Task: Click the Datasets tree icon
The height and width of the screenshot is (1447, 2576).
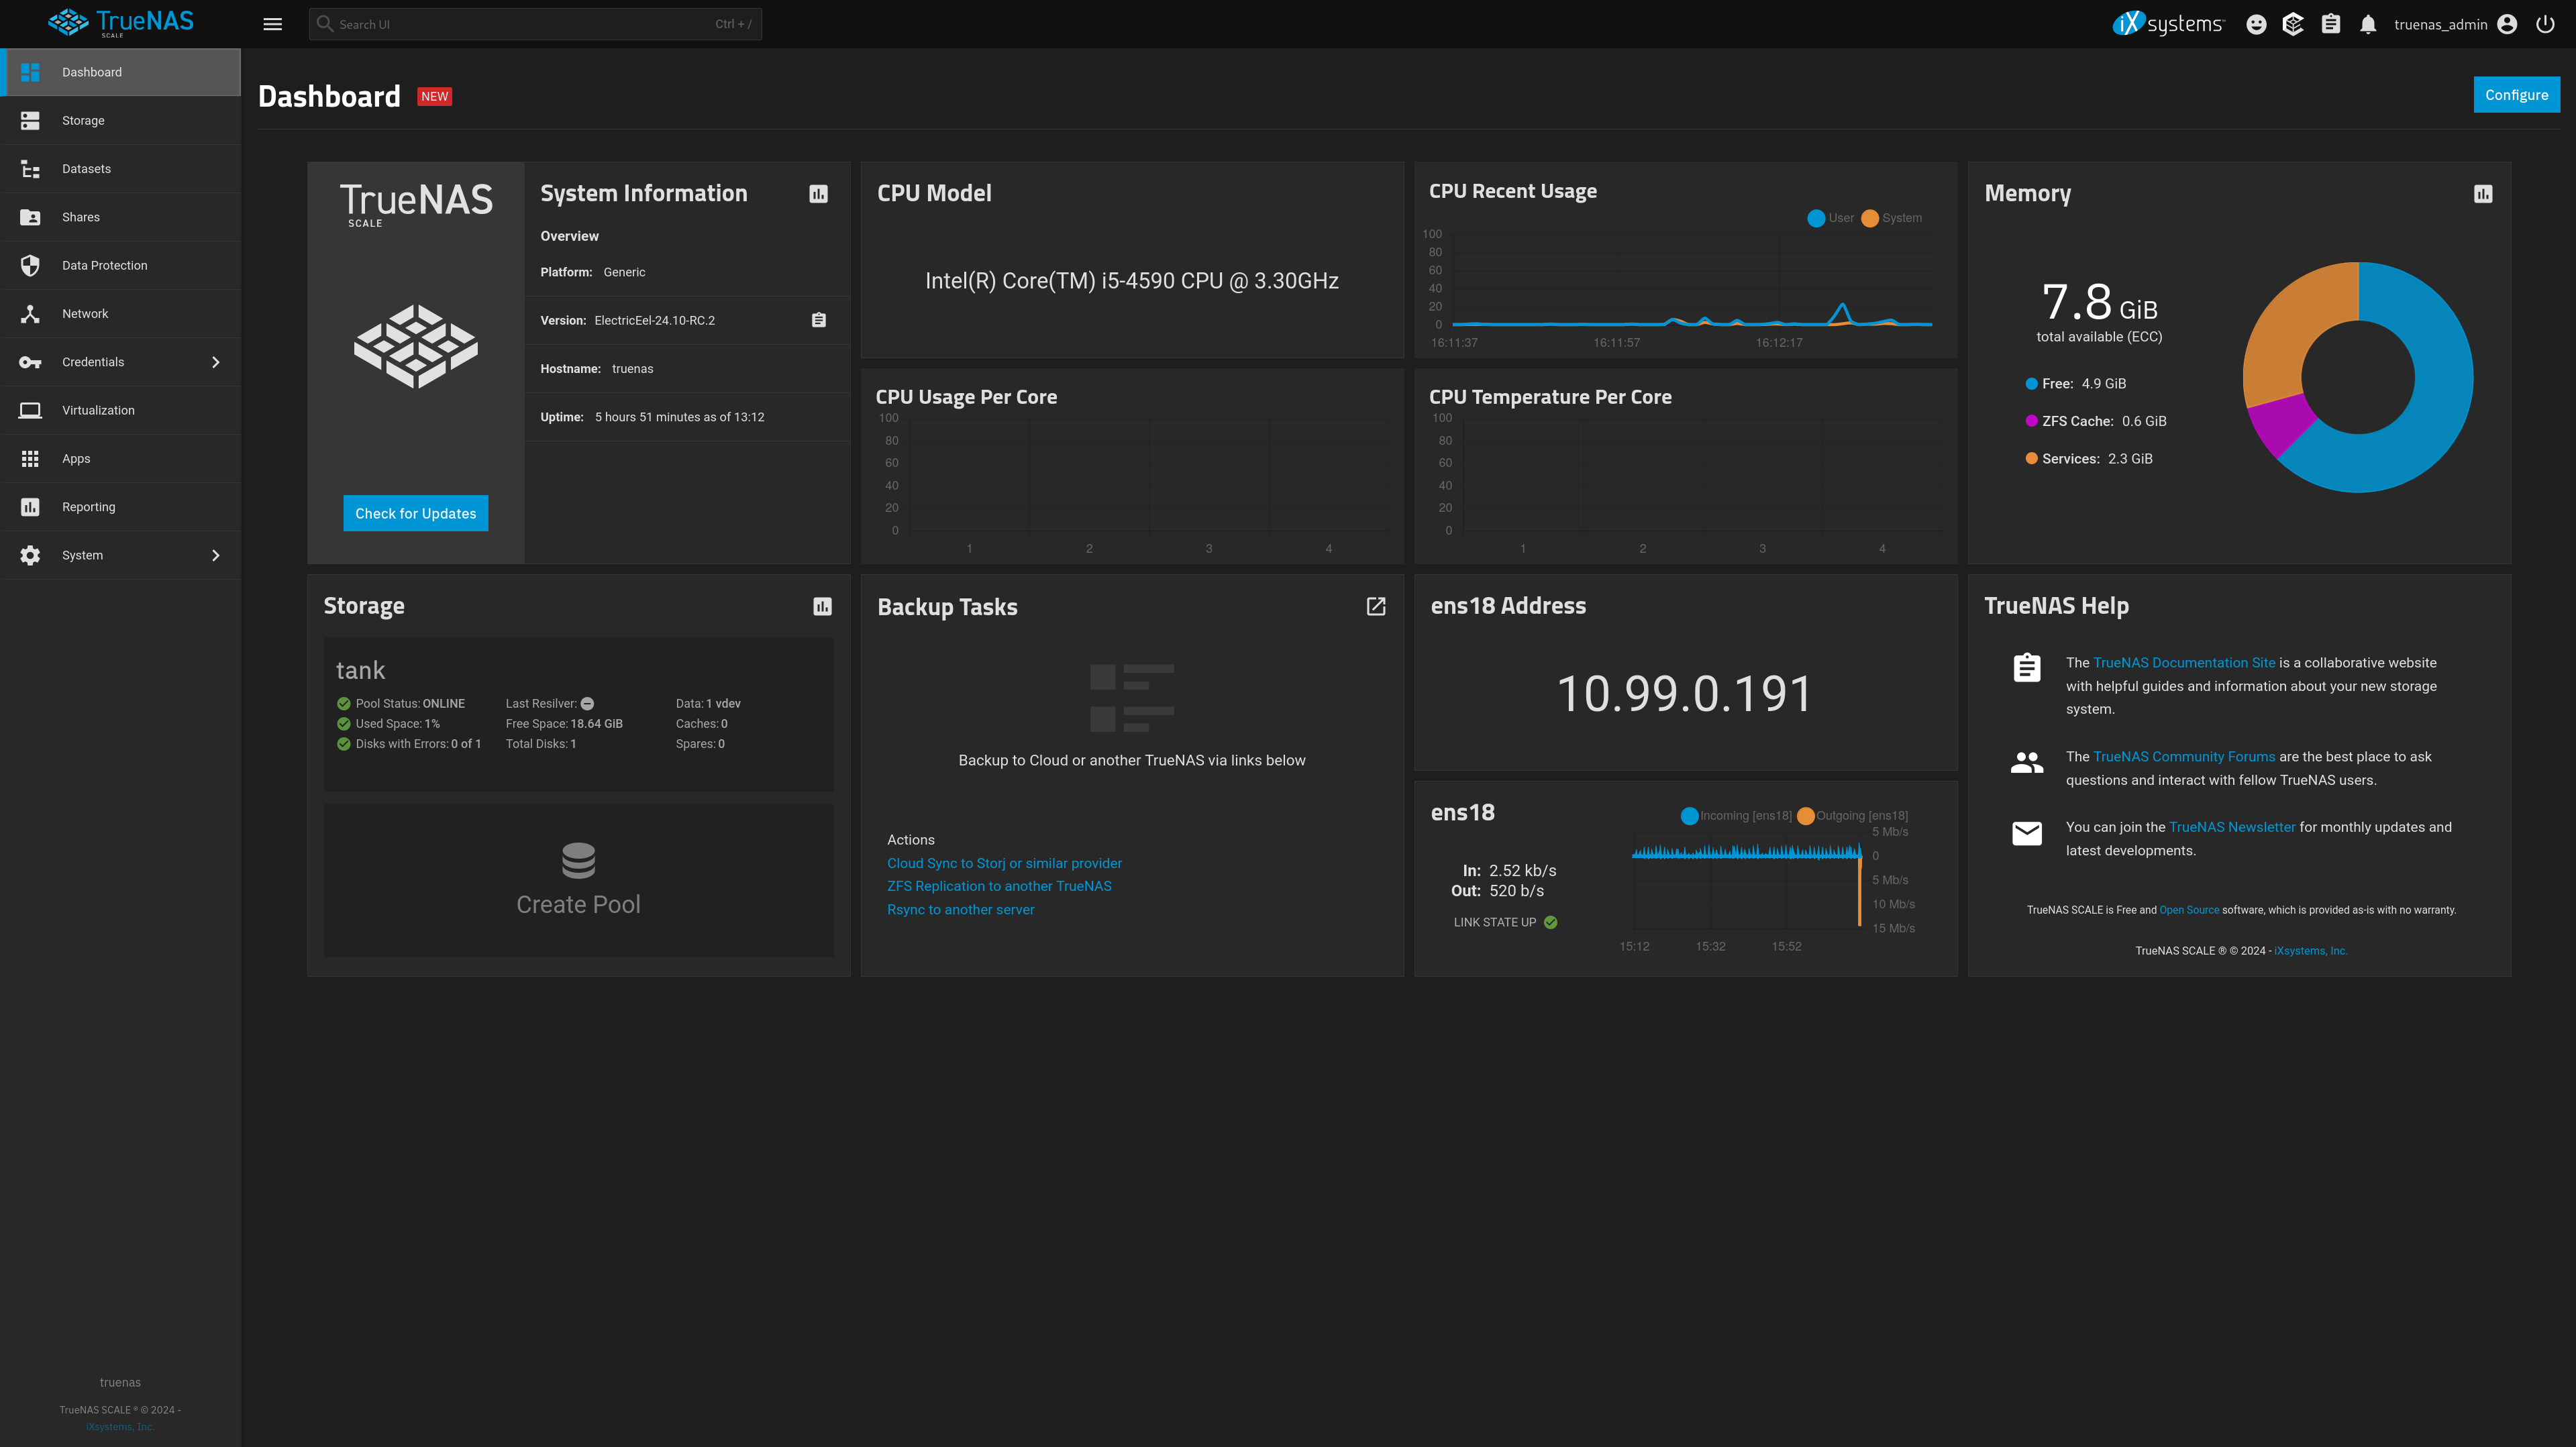Action: point(30,169)
